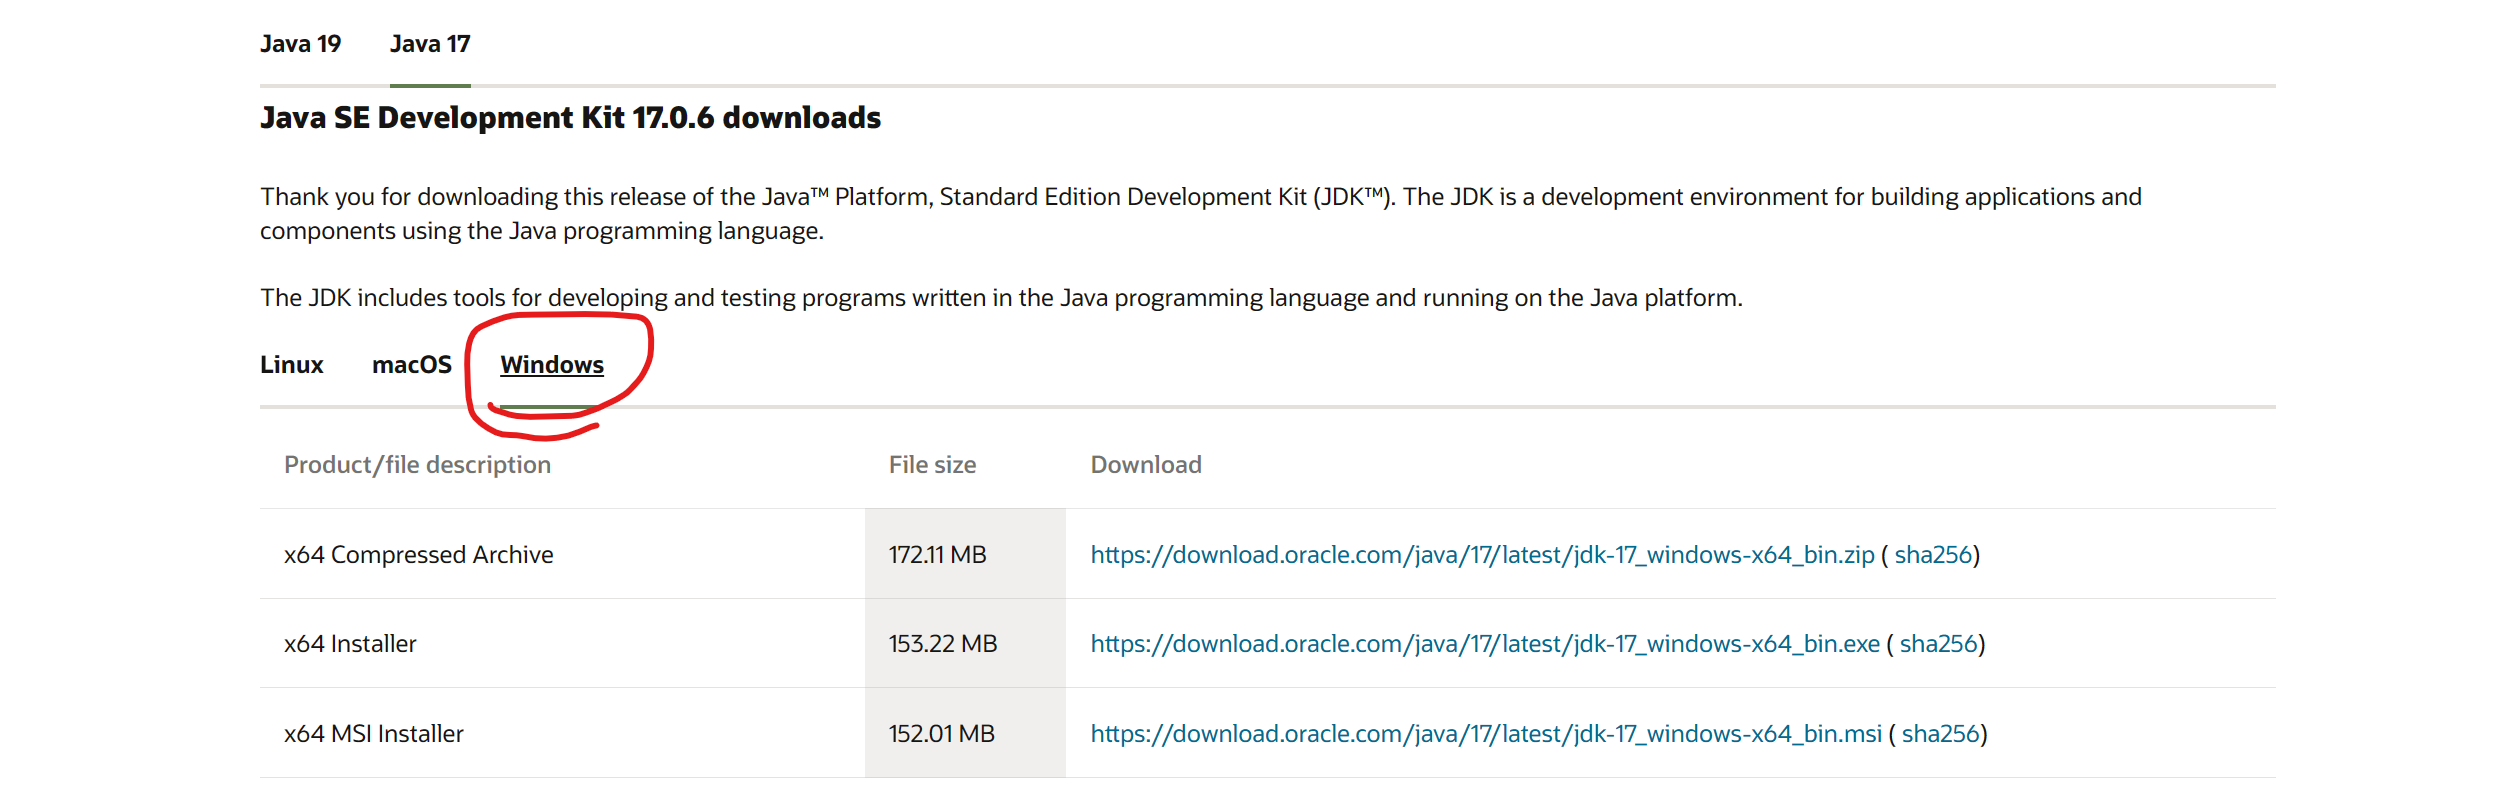Click the 'x64 MSI Installer' row label
Viewport: 2497px width, 810px height.
[374, 734]
